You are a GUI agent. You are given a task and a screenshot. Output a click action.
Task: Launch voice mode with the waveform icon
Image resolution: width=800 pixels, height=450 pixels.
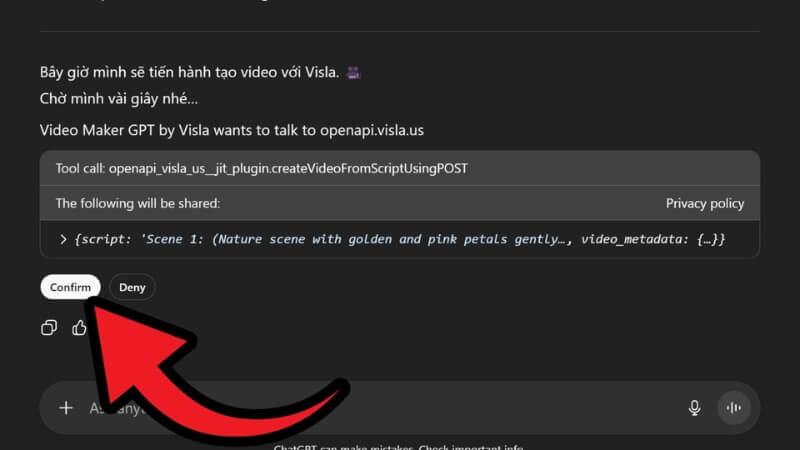tap(735, 407)
